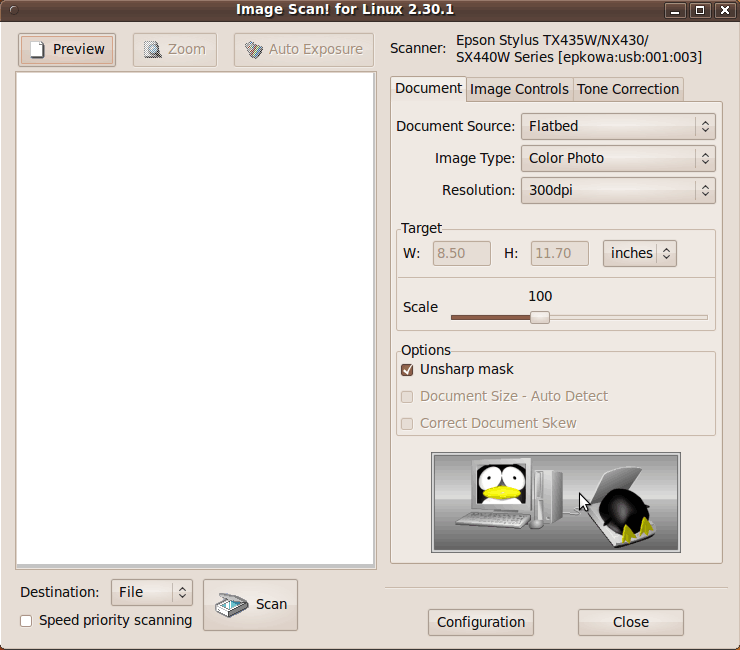Screen dimensions: 740x650
Task: Close window using title bar X
Action: point(725,10)
